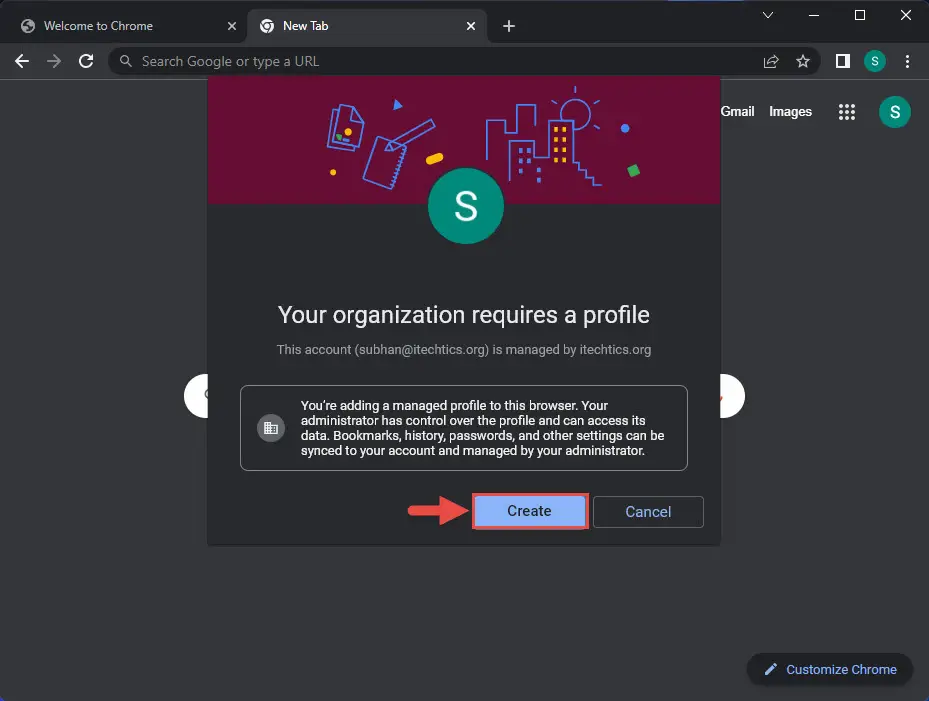Open the Chrome profile avatar in toolbar
Image resolution: width=929 pixels, height=701 pixels.
point(874,61)
